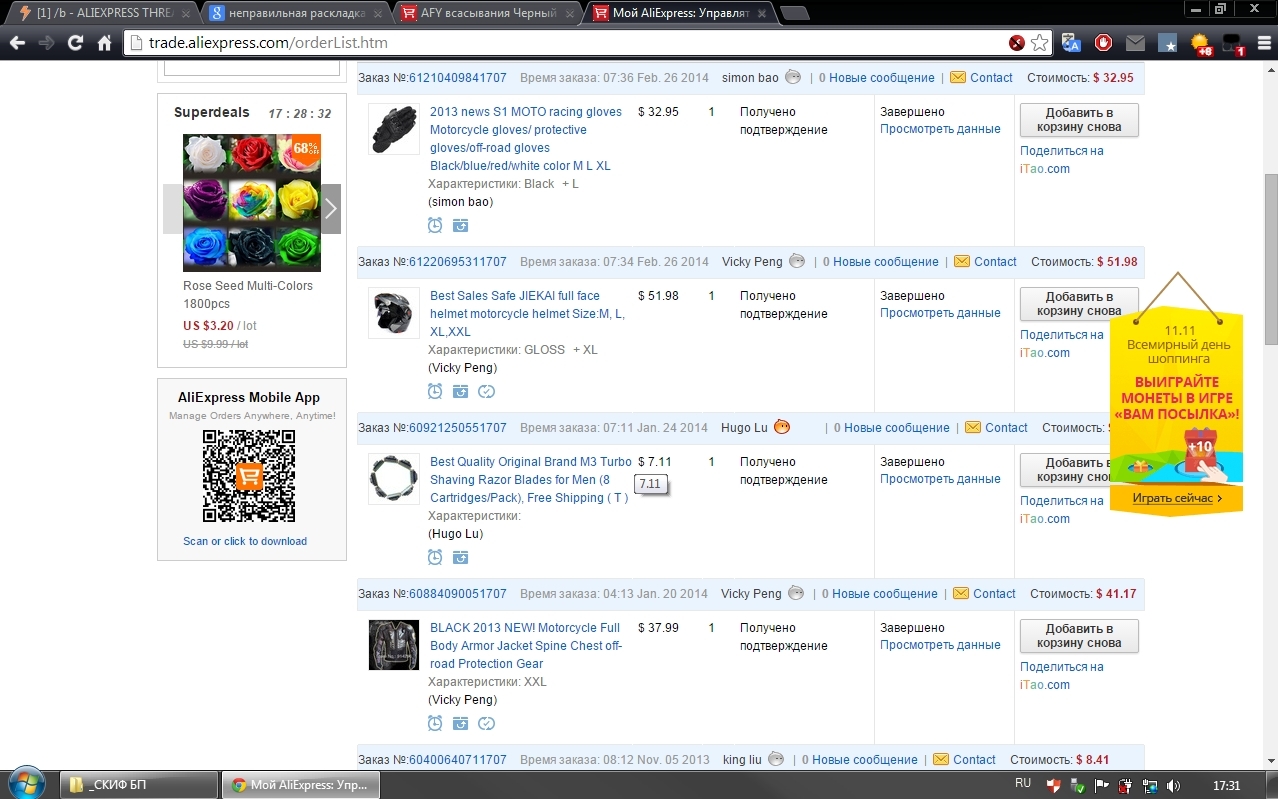1278x799 pixels.
Task: Open 0 Новые сообщение for Hugo Lu order
Action: 890,427
